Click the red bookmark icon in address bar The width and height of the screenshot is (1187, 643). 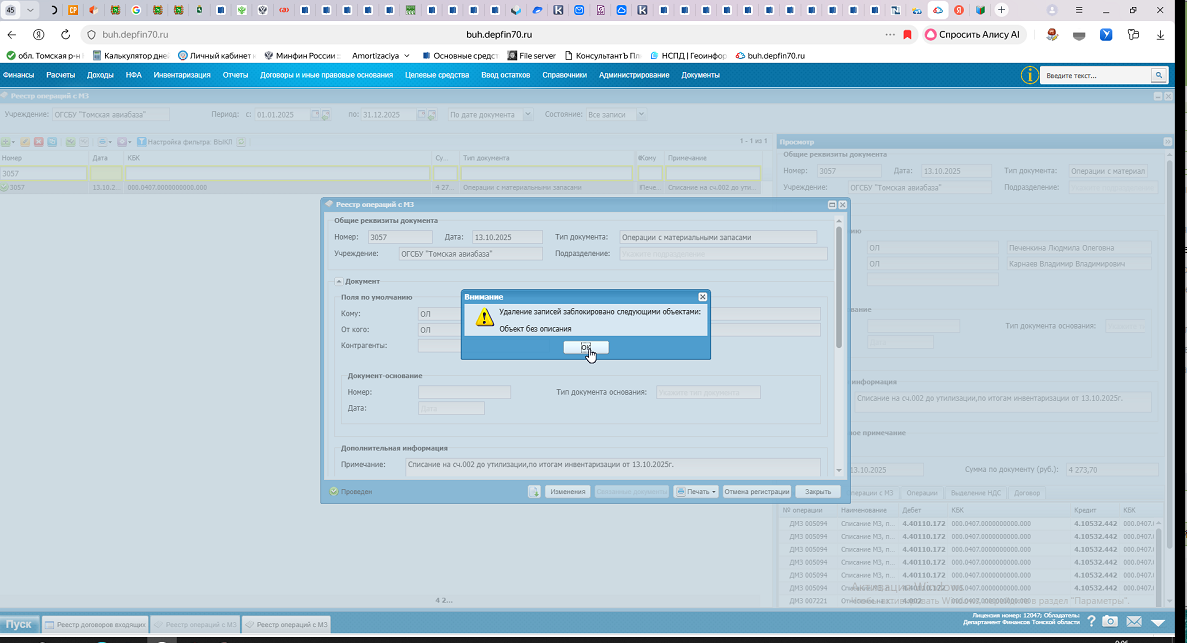click(x=908, y=35)
